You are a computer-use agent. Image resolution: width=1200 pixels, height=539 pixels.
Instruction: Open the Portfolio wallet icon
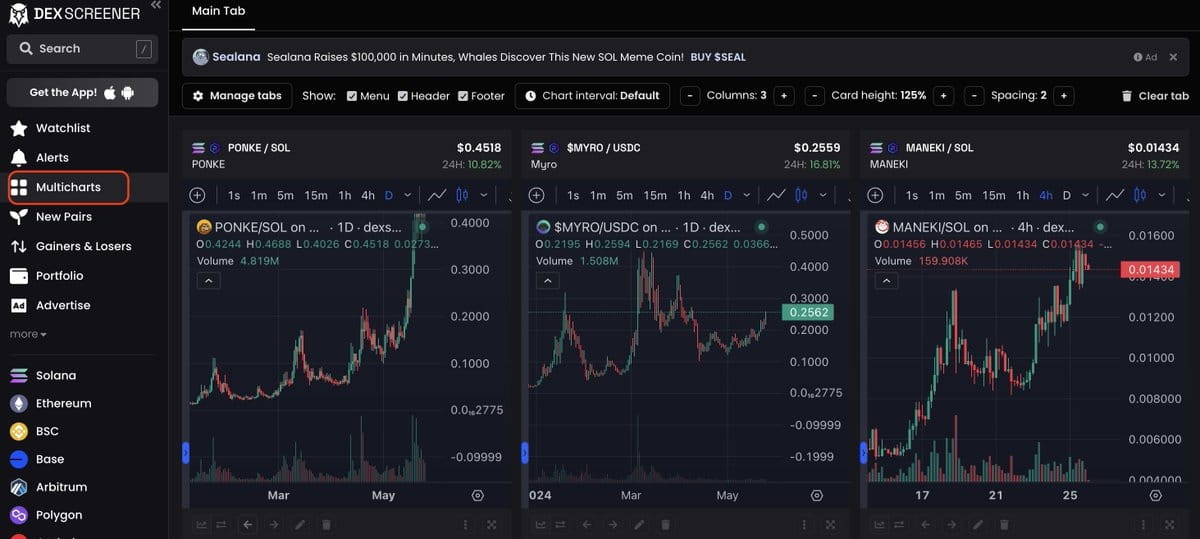(x=18, y=276)
